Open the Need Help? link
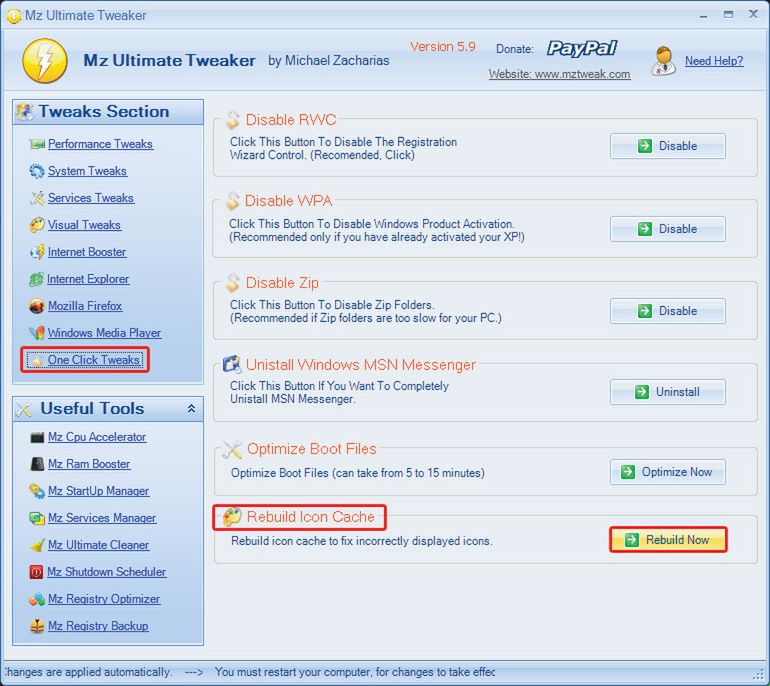The height and width of the screenshot is (686, 770). [714, 61]
